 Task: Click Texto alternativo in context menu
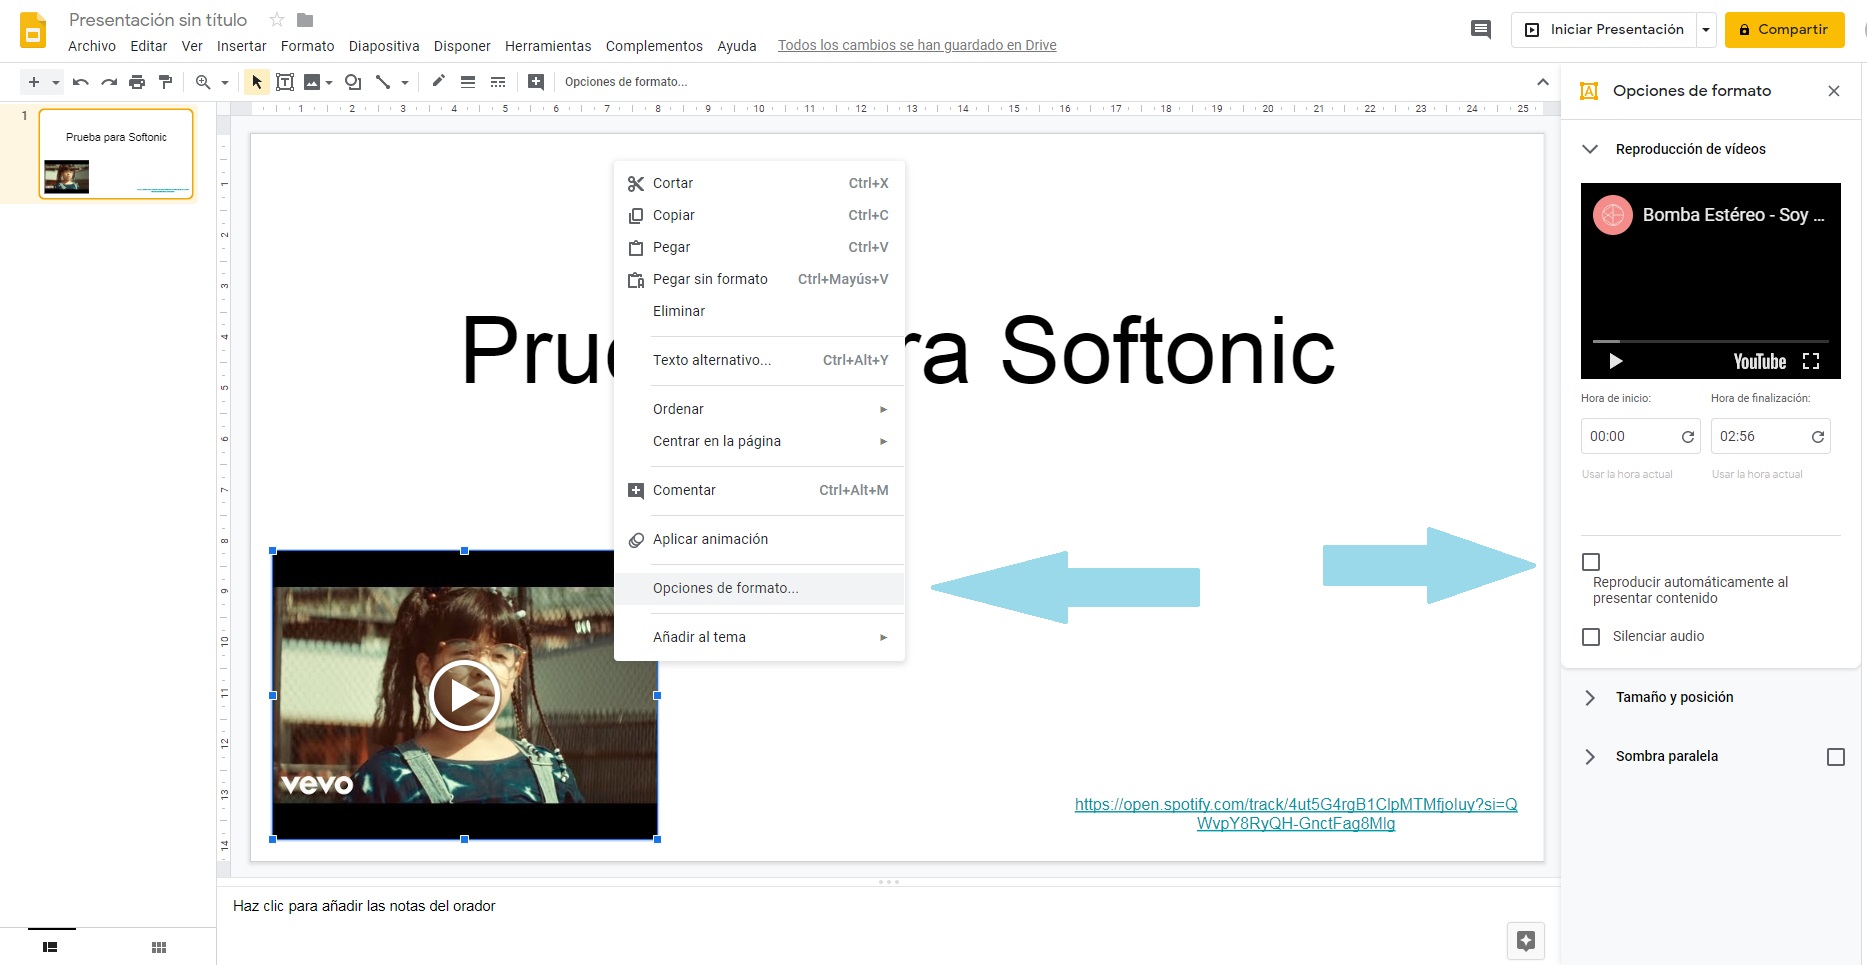point(759,360)
